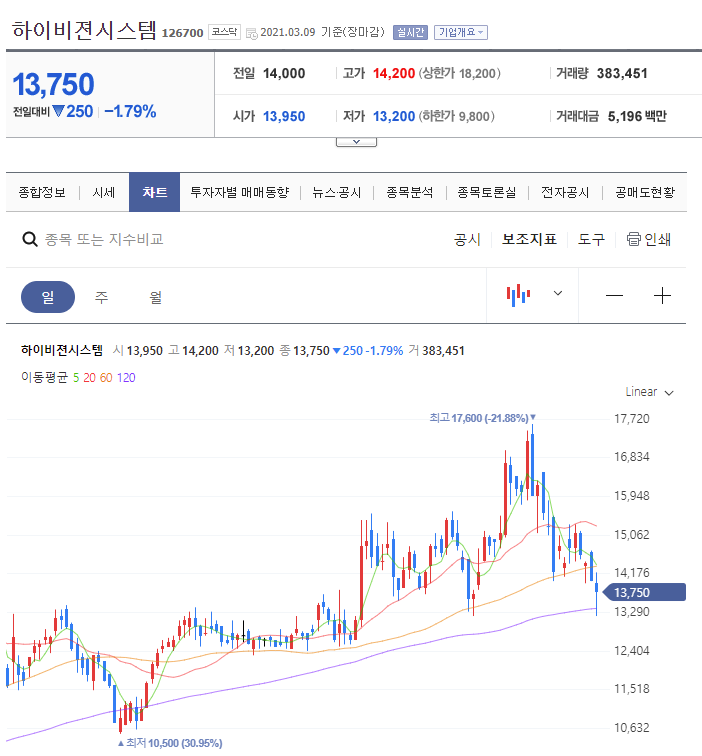Click the stock code 126700
Image resolution: width=702 pixels, height=756 pixels.
click(x=182, y=33)
